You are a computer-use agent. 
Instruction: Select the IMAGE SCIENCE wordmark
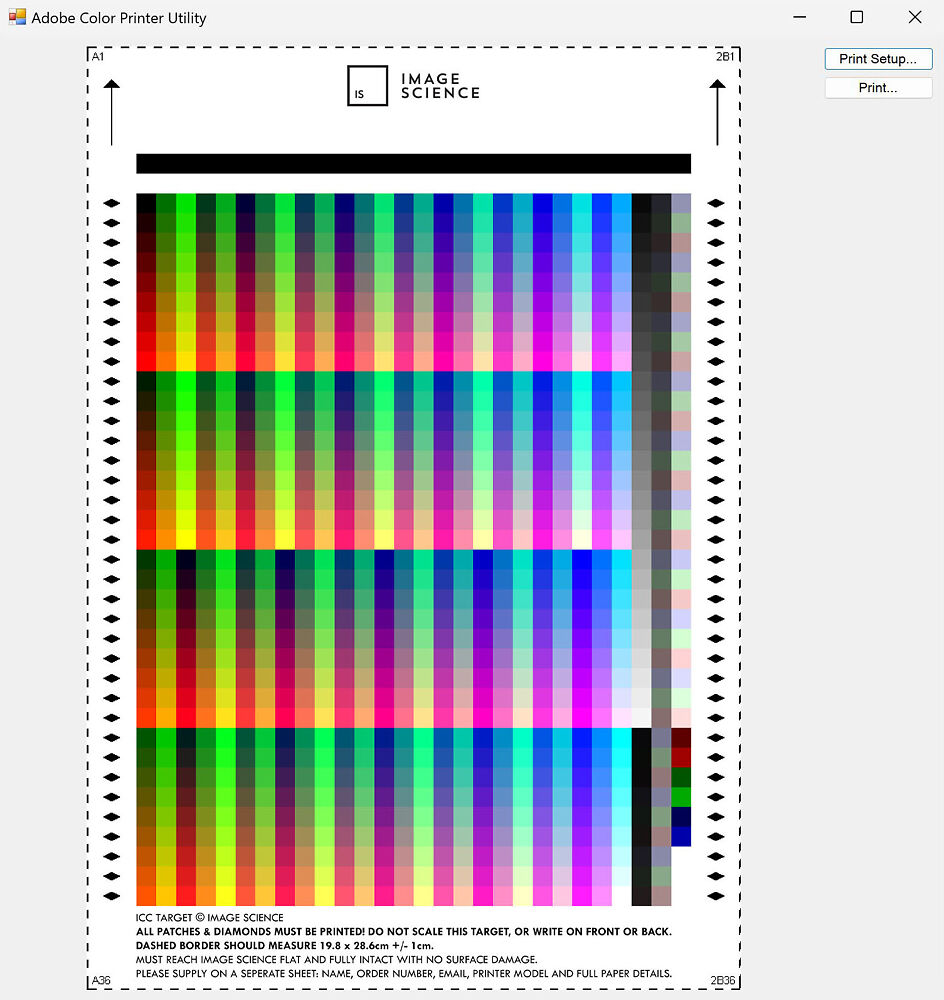[x=440, y=85]
